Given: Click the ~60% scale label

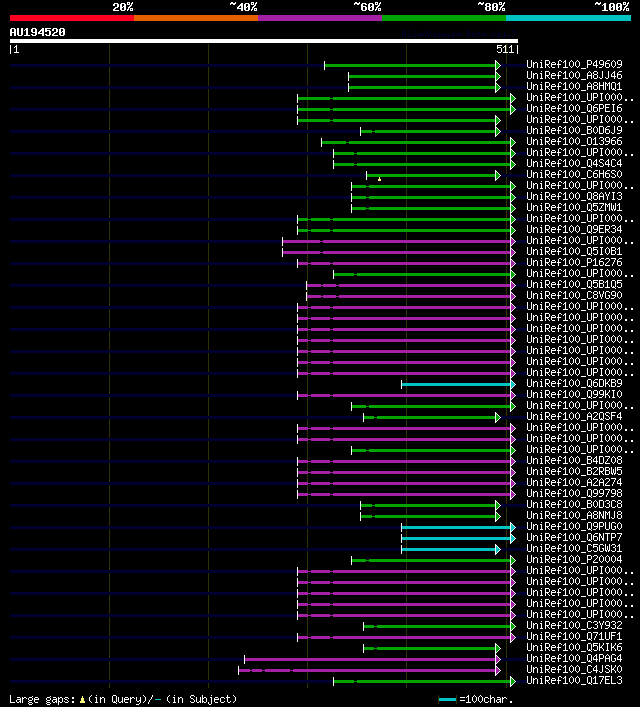Looking at the screenshot, I should pyautogui.click(x=367, y=7).
